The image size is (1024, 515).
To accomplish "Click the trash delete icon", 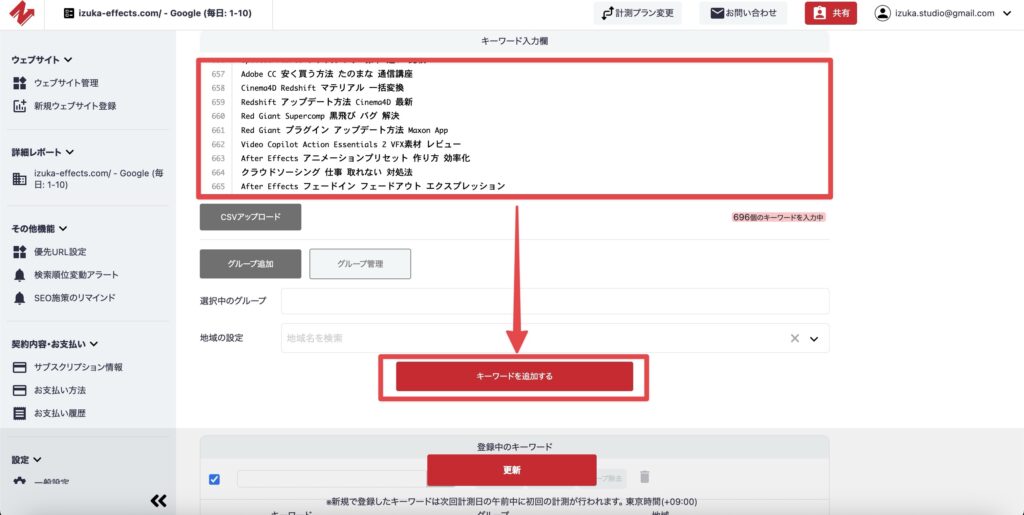I will tap(645, 478).
